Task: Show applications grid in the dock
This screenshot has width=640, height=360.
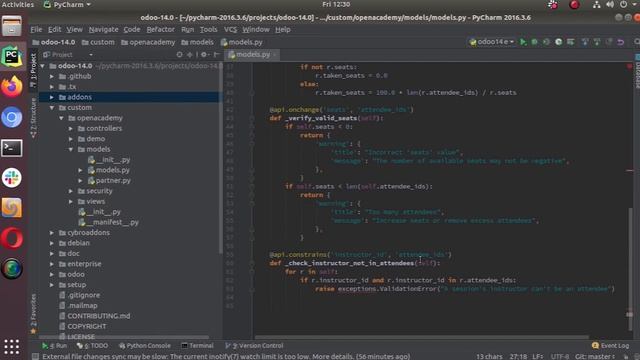Action: click(11, 347)
